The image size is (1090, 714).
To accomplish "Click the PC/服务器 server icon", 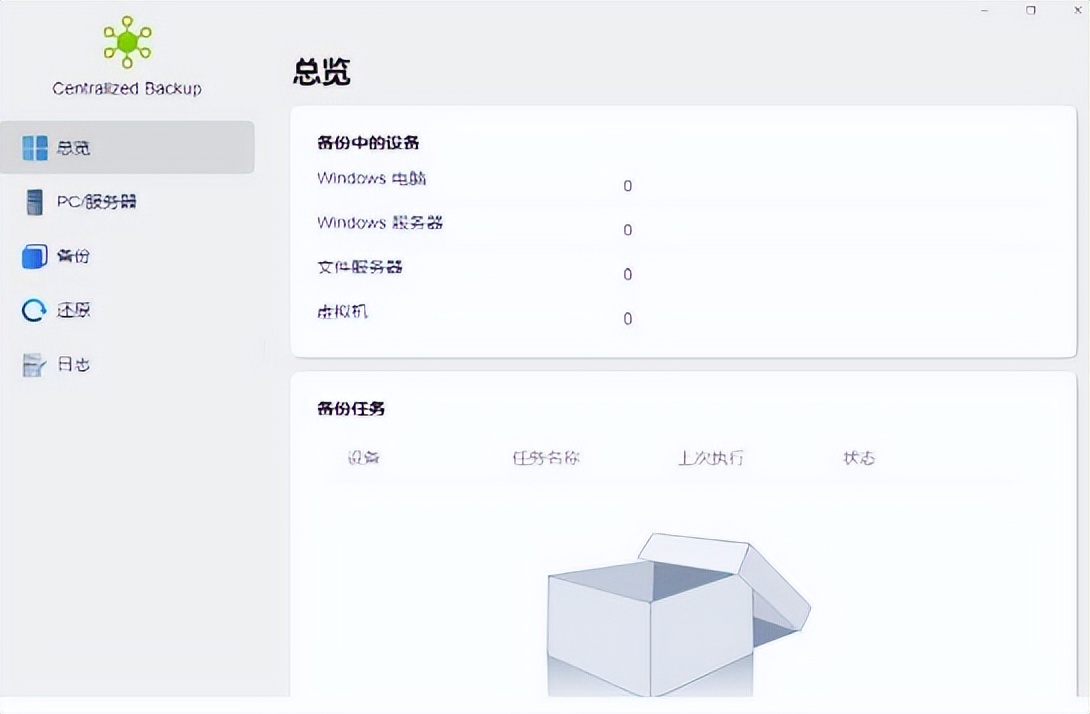I will 33,202.
